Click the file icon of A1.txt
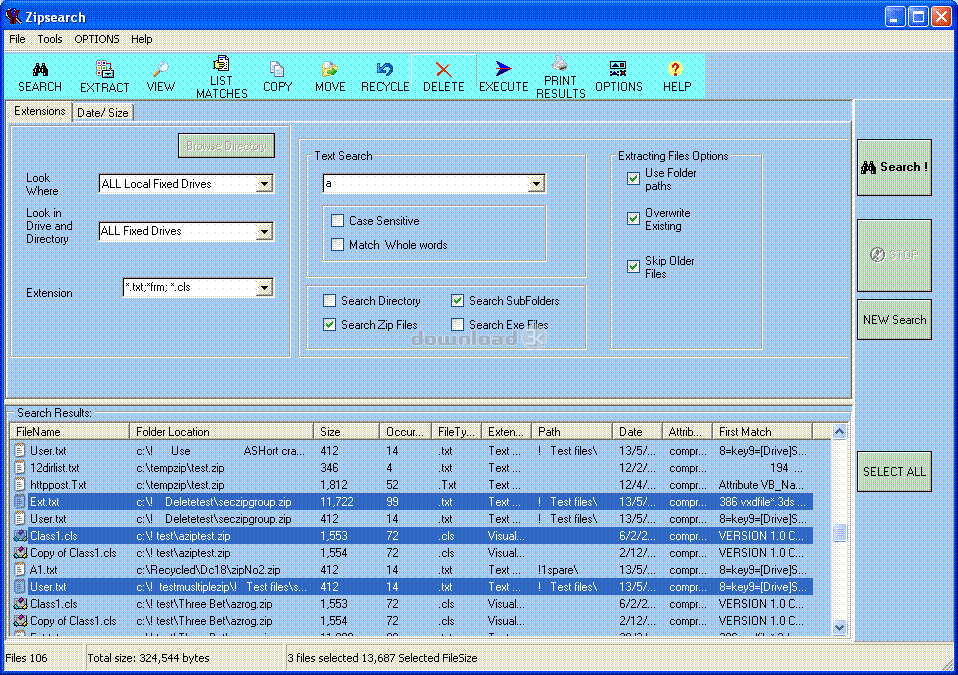 (x=20, y=569)
